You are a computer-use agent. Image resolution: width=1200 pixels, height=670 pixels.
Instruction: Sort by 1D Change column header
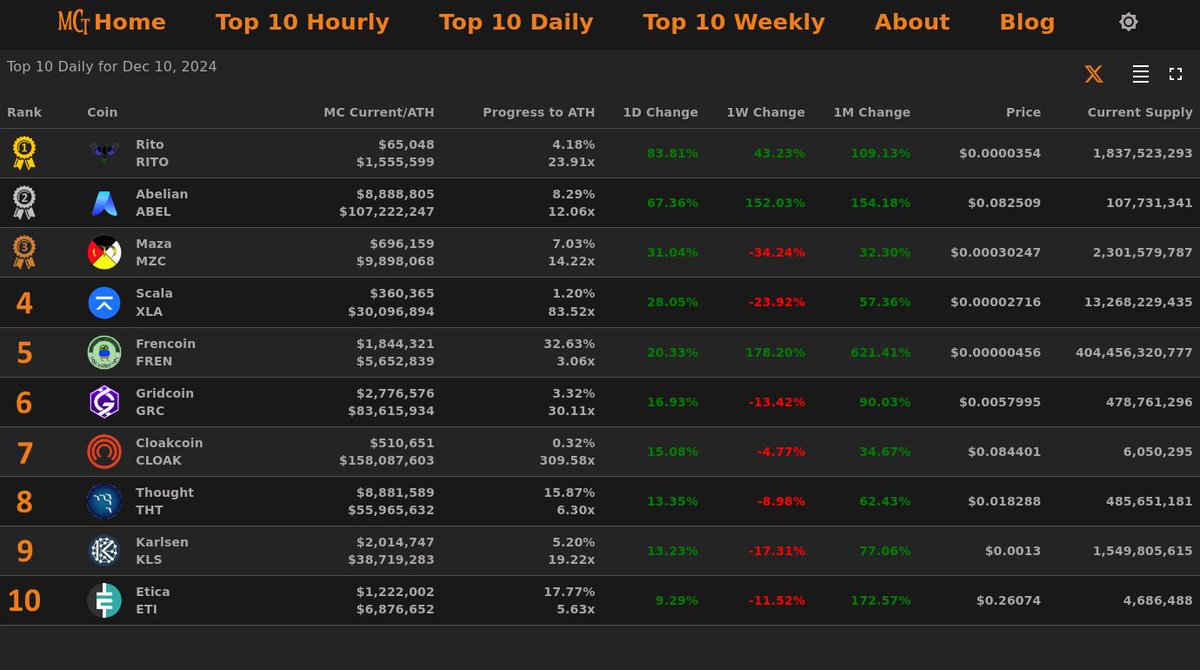click(x=661, y=112)
